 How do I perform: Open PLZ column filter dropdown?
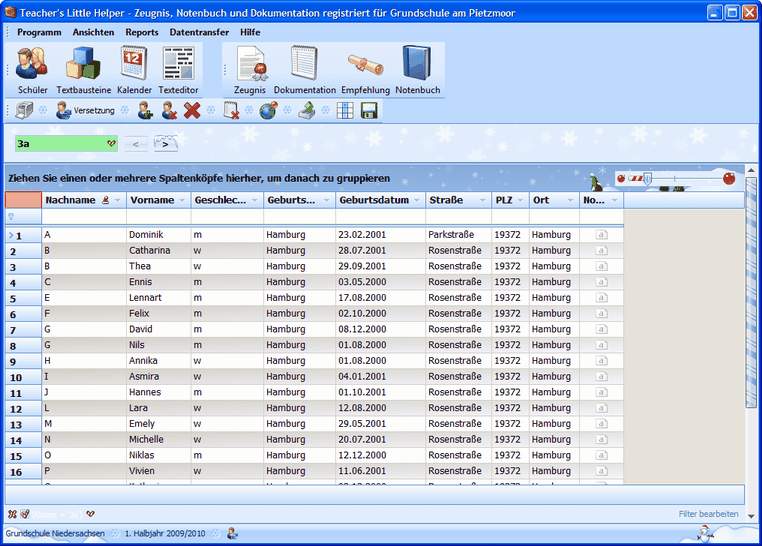(520, 200)
